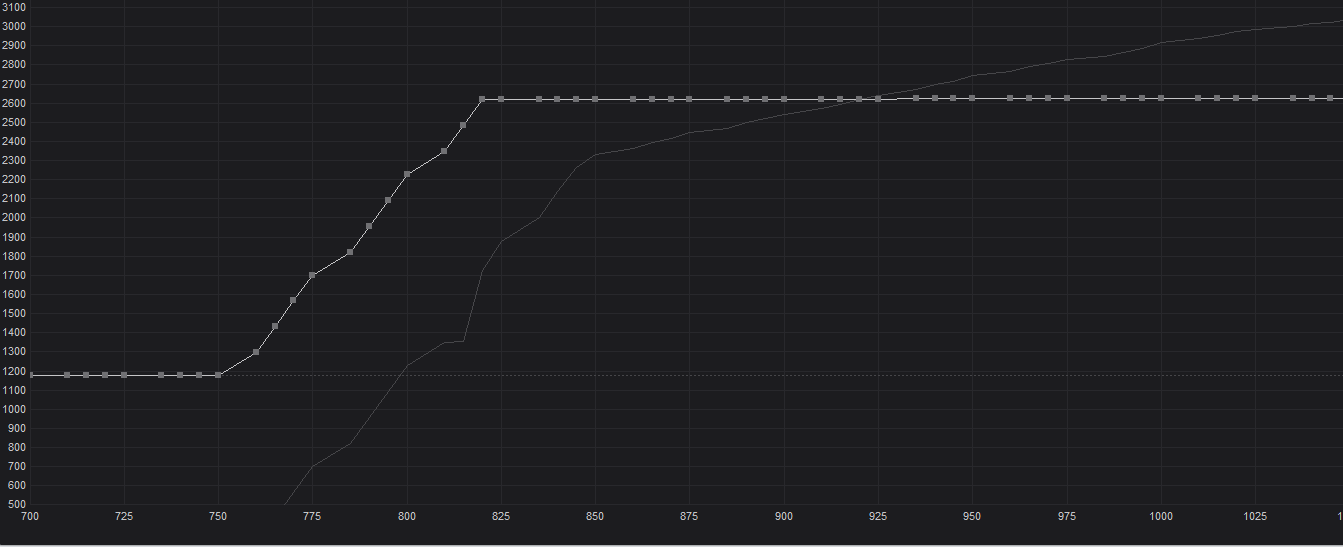The height and width of the screenshot is (547, 1343).
Task: Select the plateau curve point at 1025 mV
Action: (1255, 98)
